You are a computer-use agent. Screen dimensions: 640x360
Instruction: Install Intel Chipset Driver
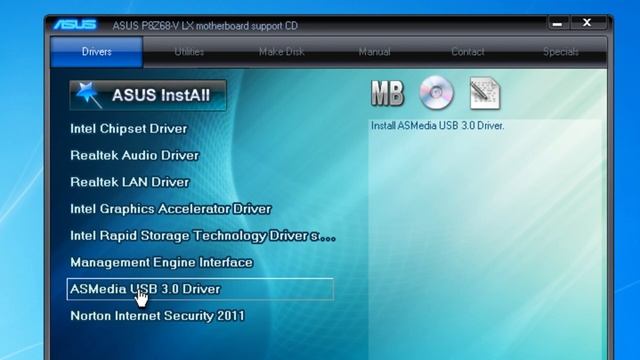tap(129, 129)
